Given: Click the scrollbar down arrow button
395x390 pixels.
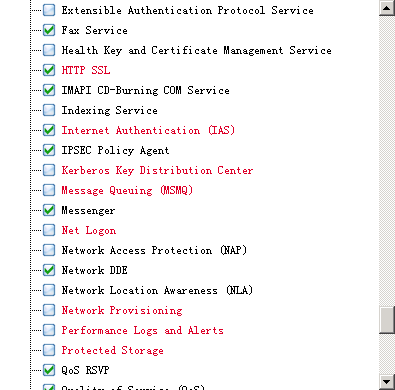Looking at the screenshot, I should click(x=387, y=382).
